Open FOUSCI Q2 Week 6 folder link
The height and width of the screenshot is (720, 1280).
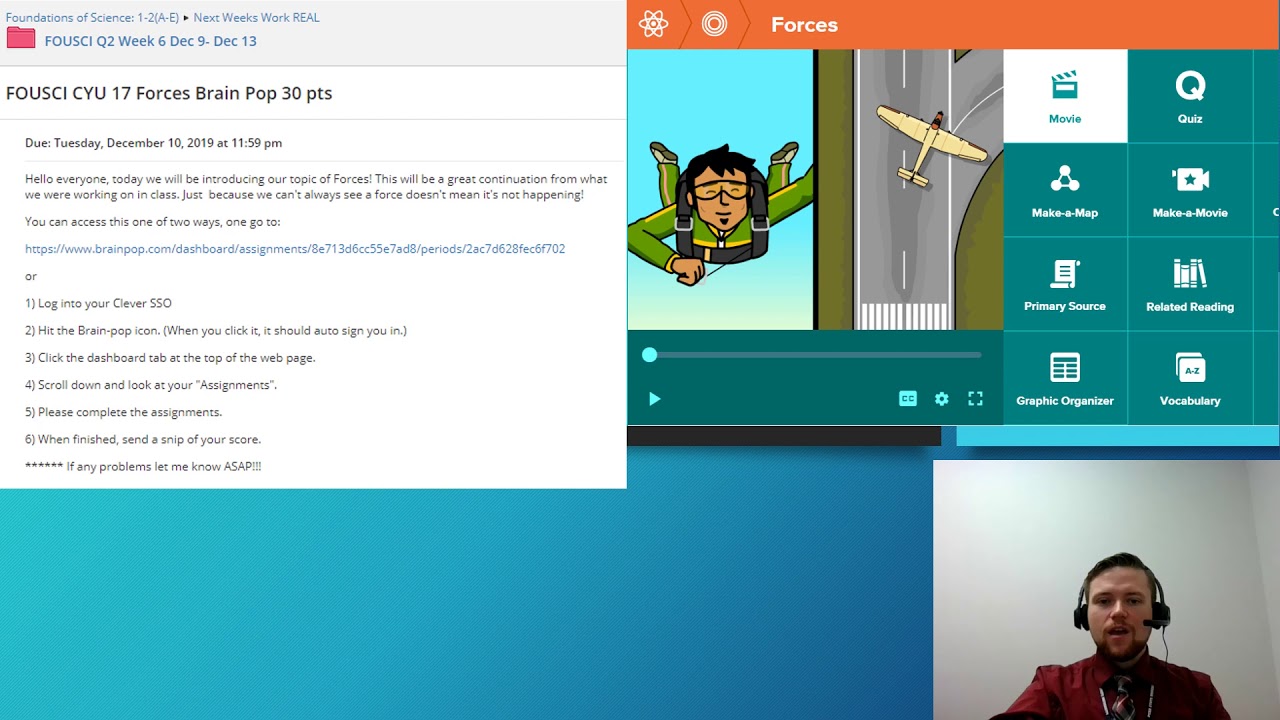click(x=150, y=41)
